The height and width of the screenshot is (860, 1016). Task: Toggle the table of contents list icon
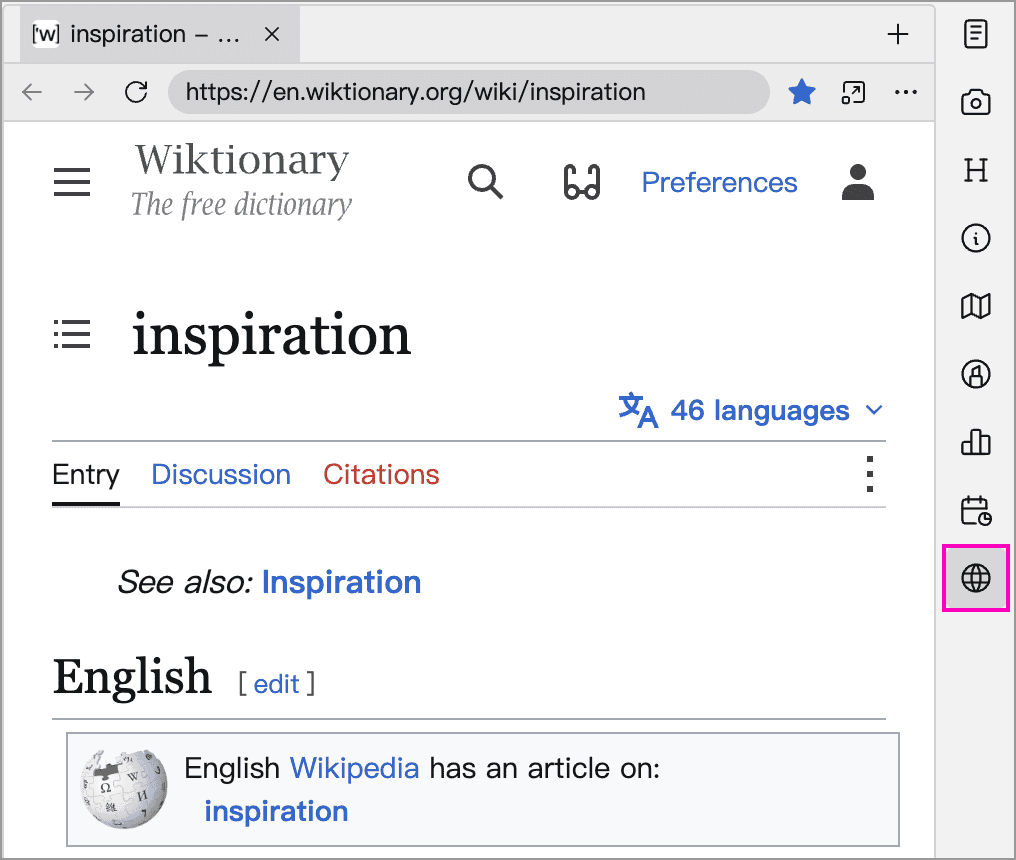point(72,334)
